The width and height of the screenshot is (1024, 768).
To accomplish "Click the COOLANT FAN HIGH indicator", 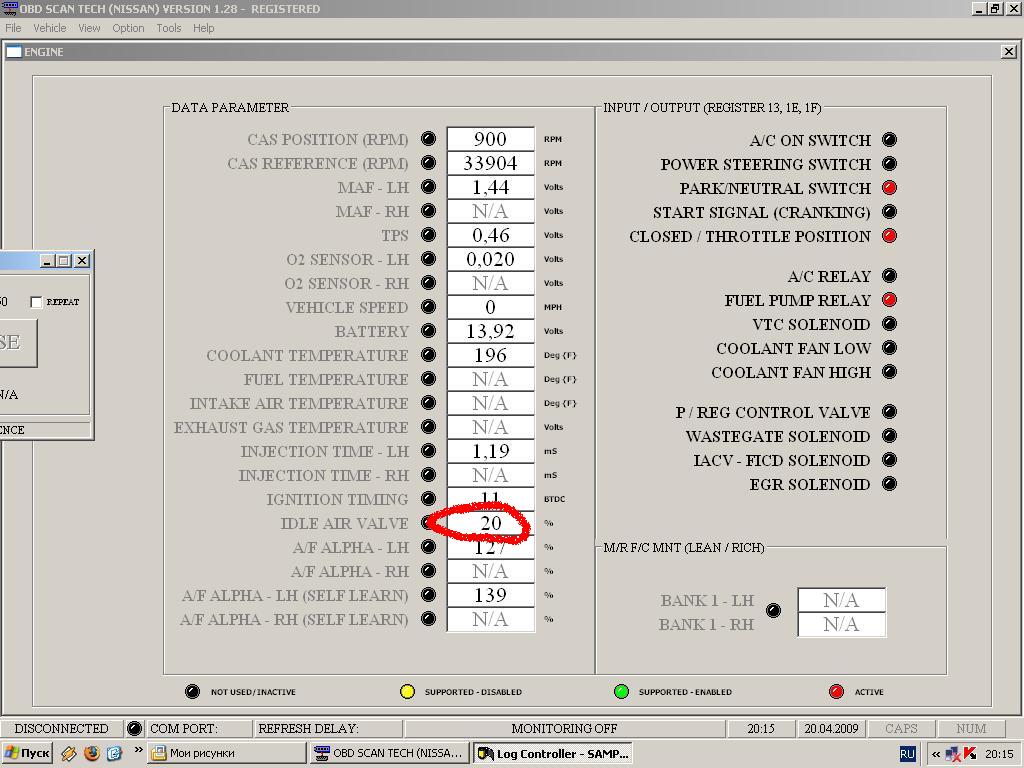I will tap(889, 372).
